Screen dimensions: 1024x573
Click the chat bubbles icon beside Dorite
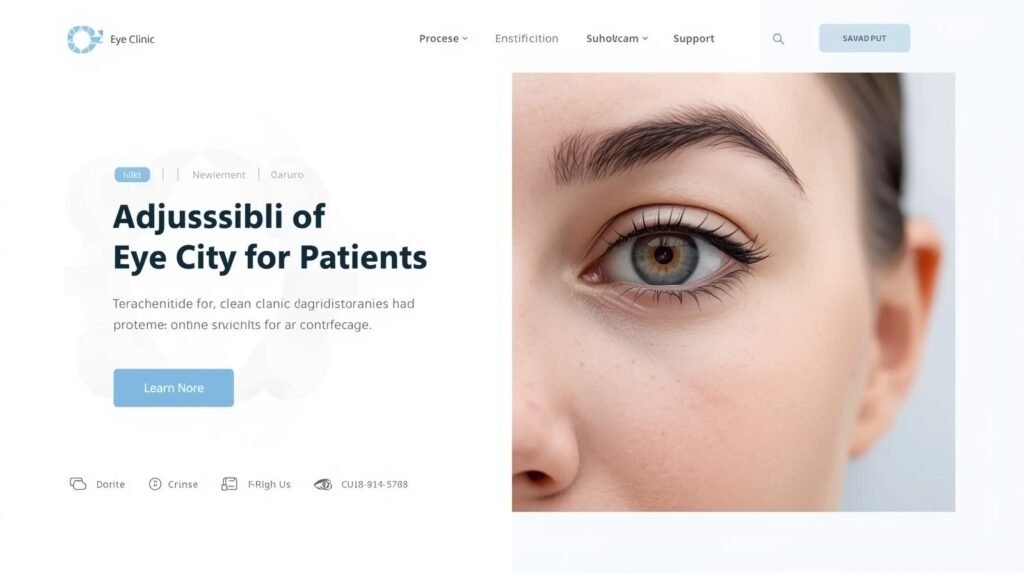pos(78,483)
